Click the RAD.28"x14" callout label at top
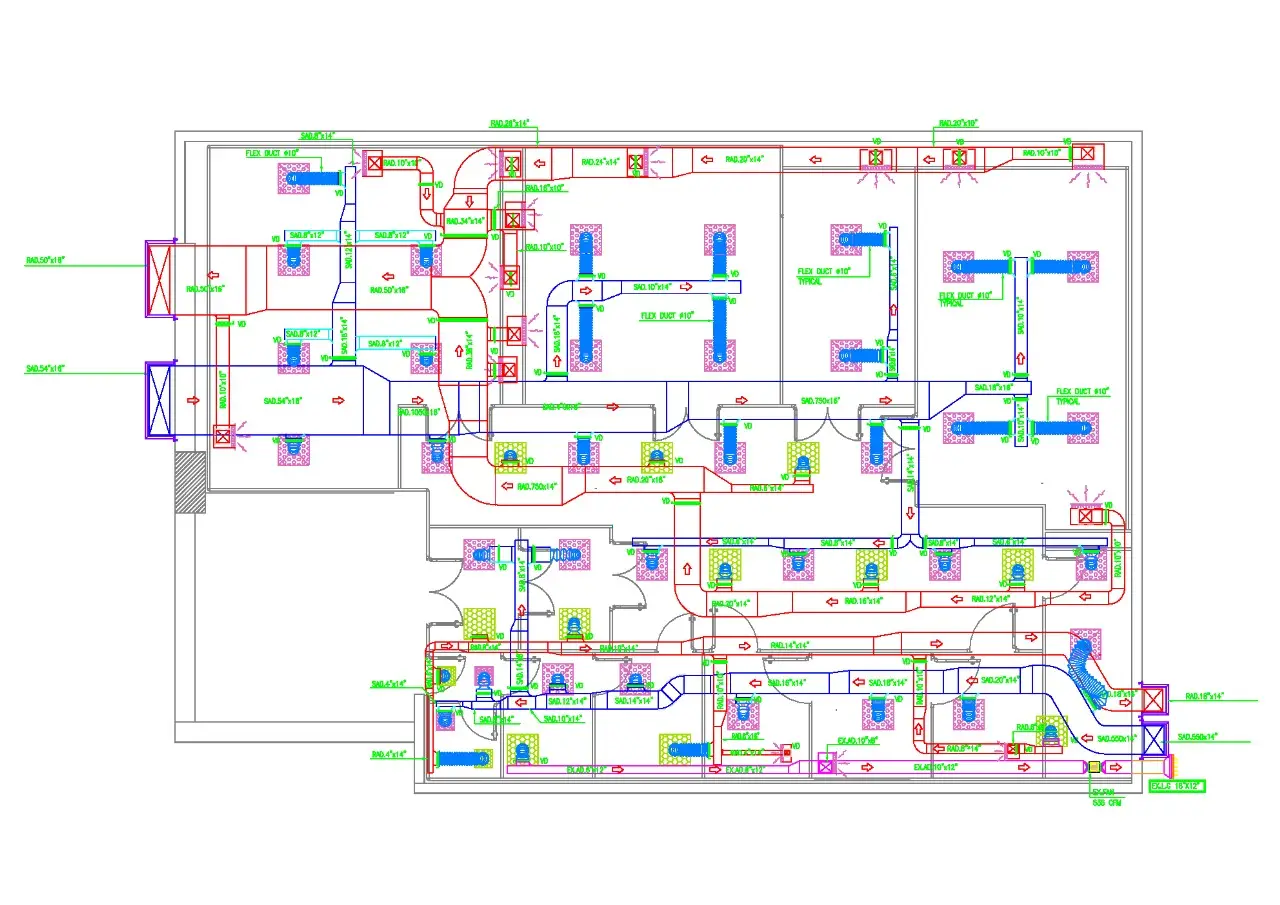The image size is (1280, 905). point(509,123)
